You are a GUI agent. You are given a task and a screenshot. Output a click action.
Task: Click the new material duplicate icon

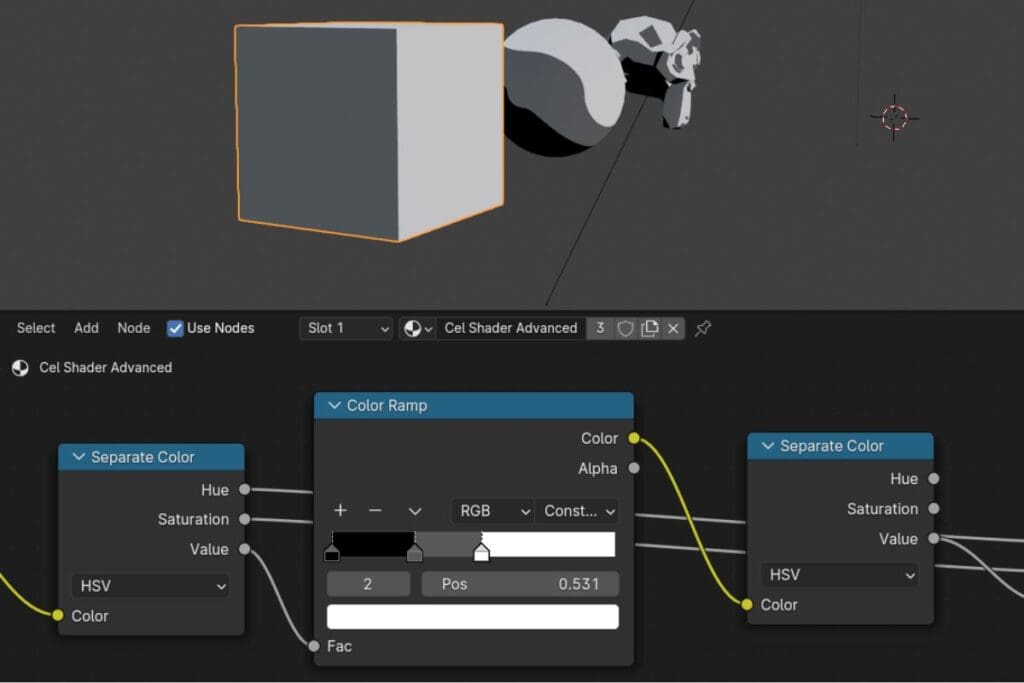coord(650,328)
